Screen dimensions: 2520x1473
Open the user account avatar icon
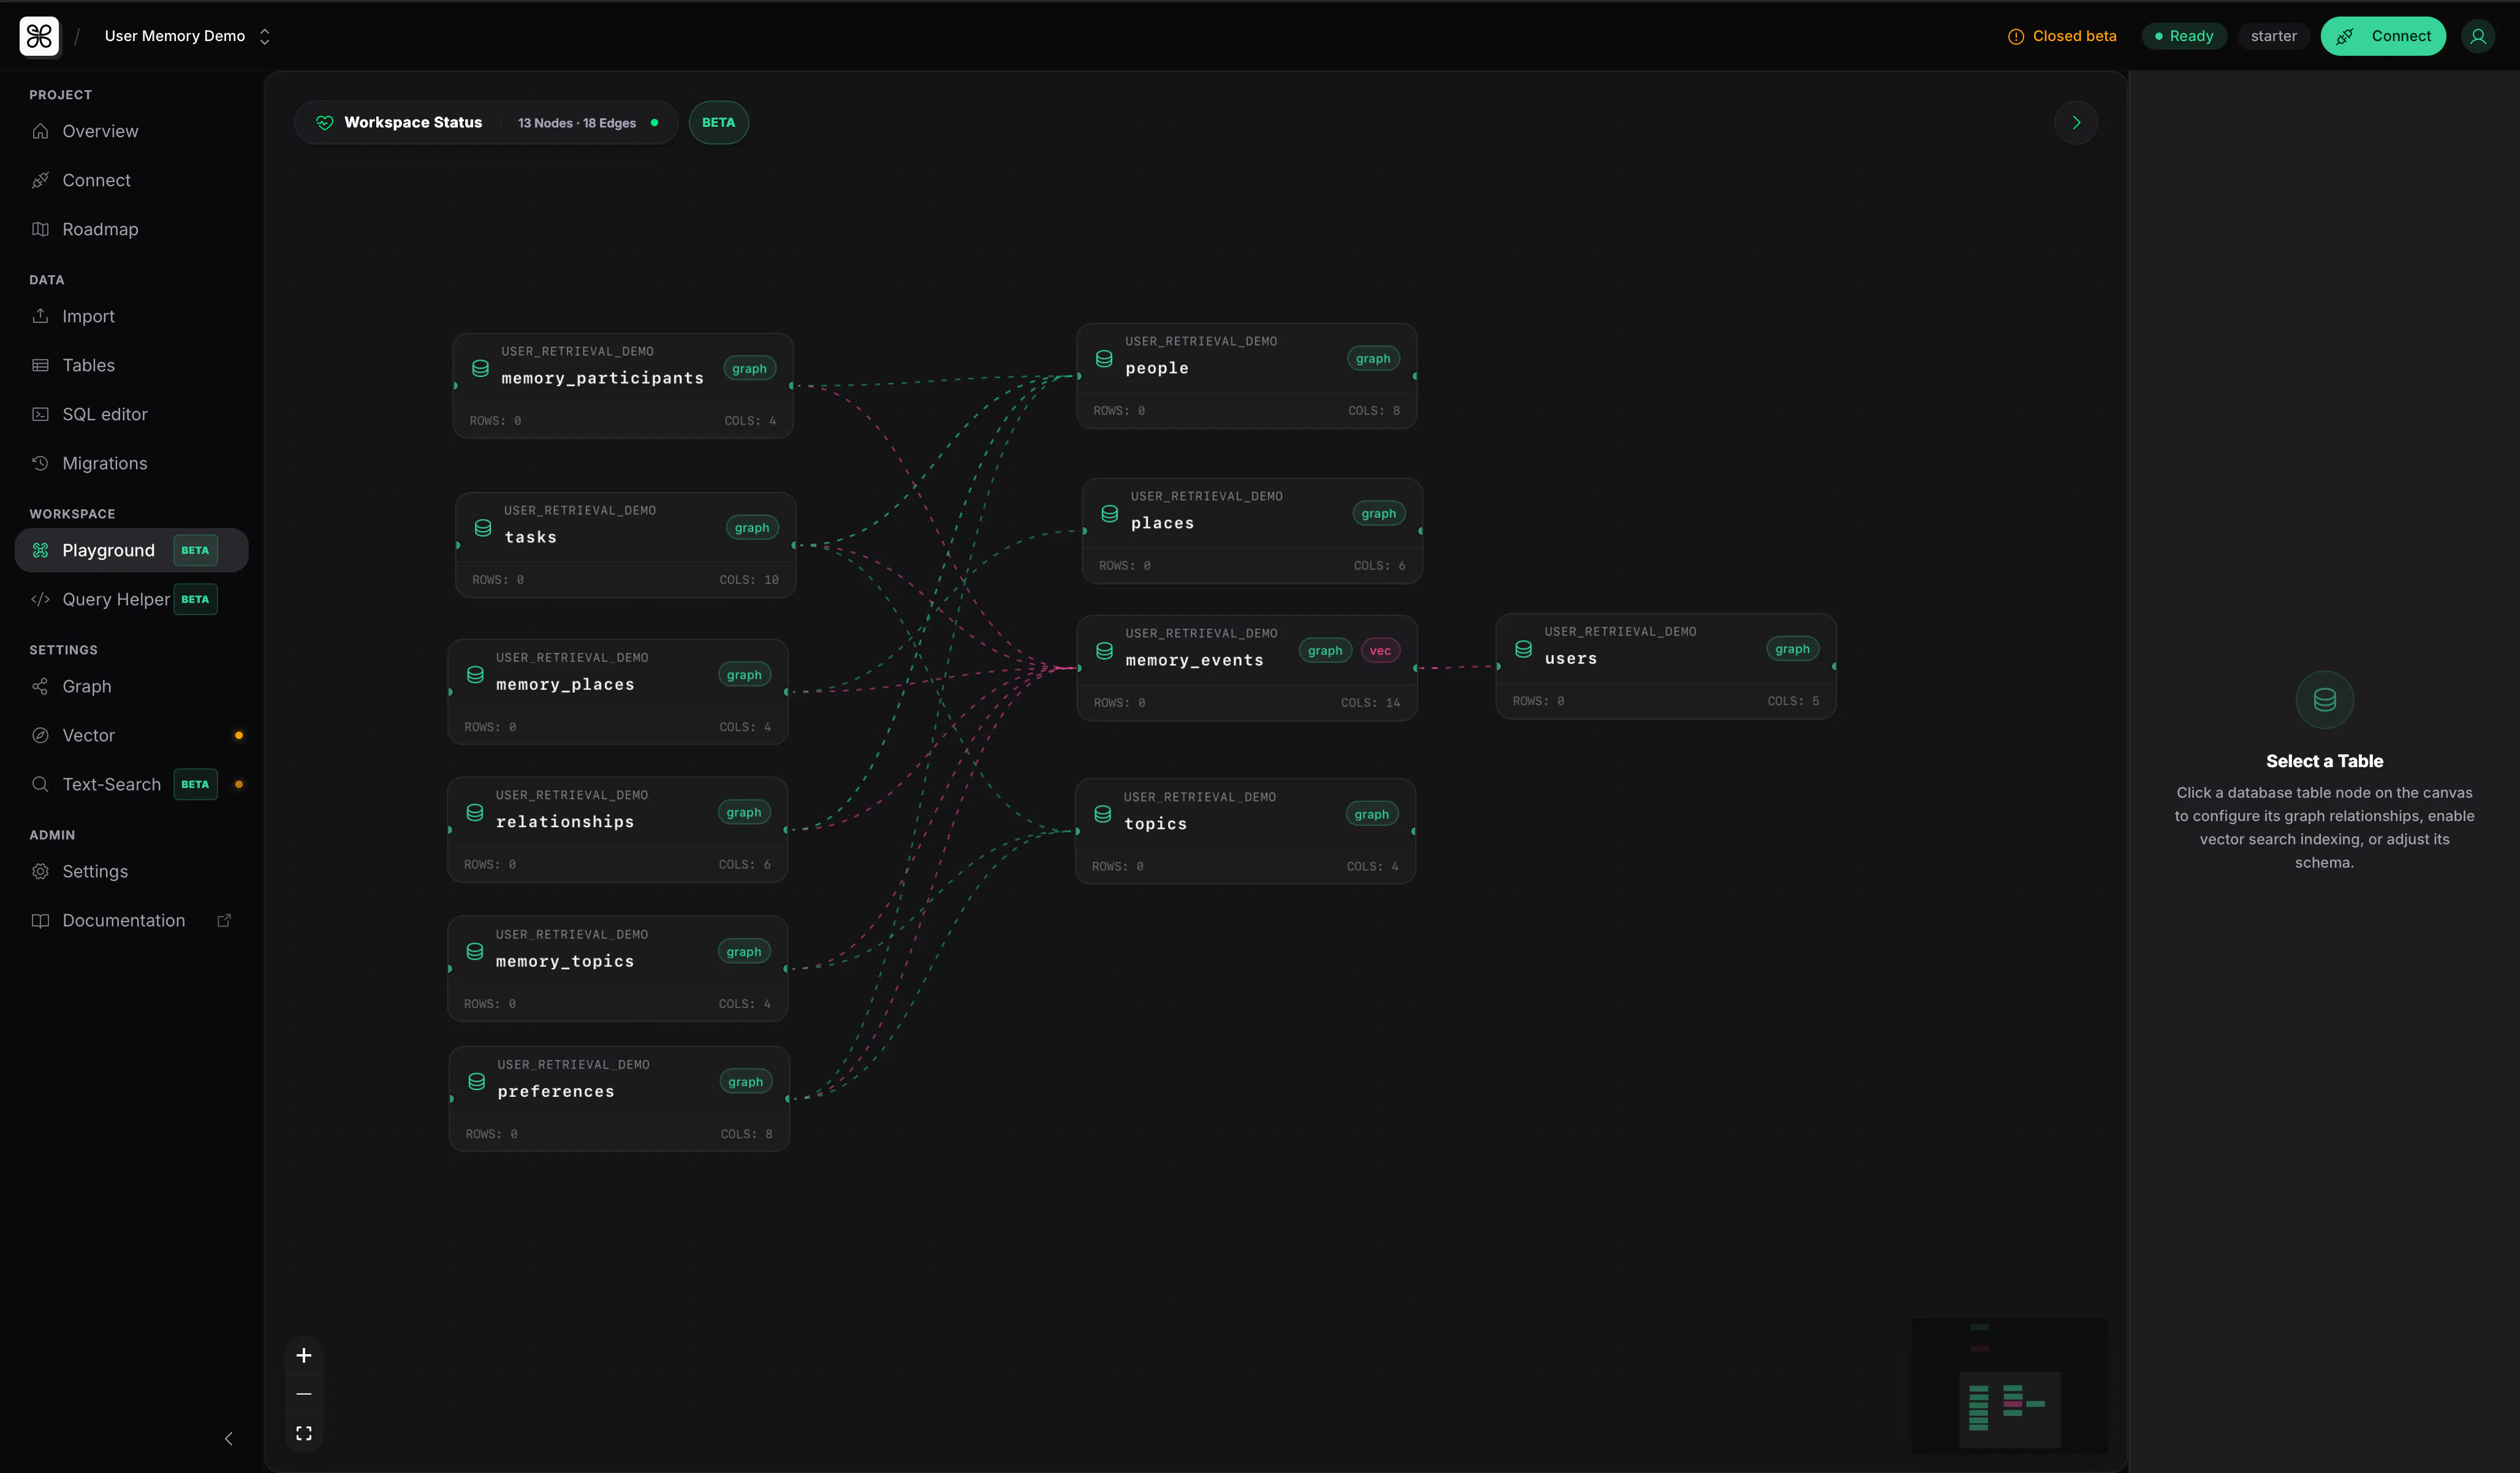tap(2478, 36)
